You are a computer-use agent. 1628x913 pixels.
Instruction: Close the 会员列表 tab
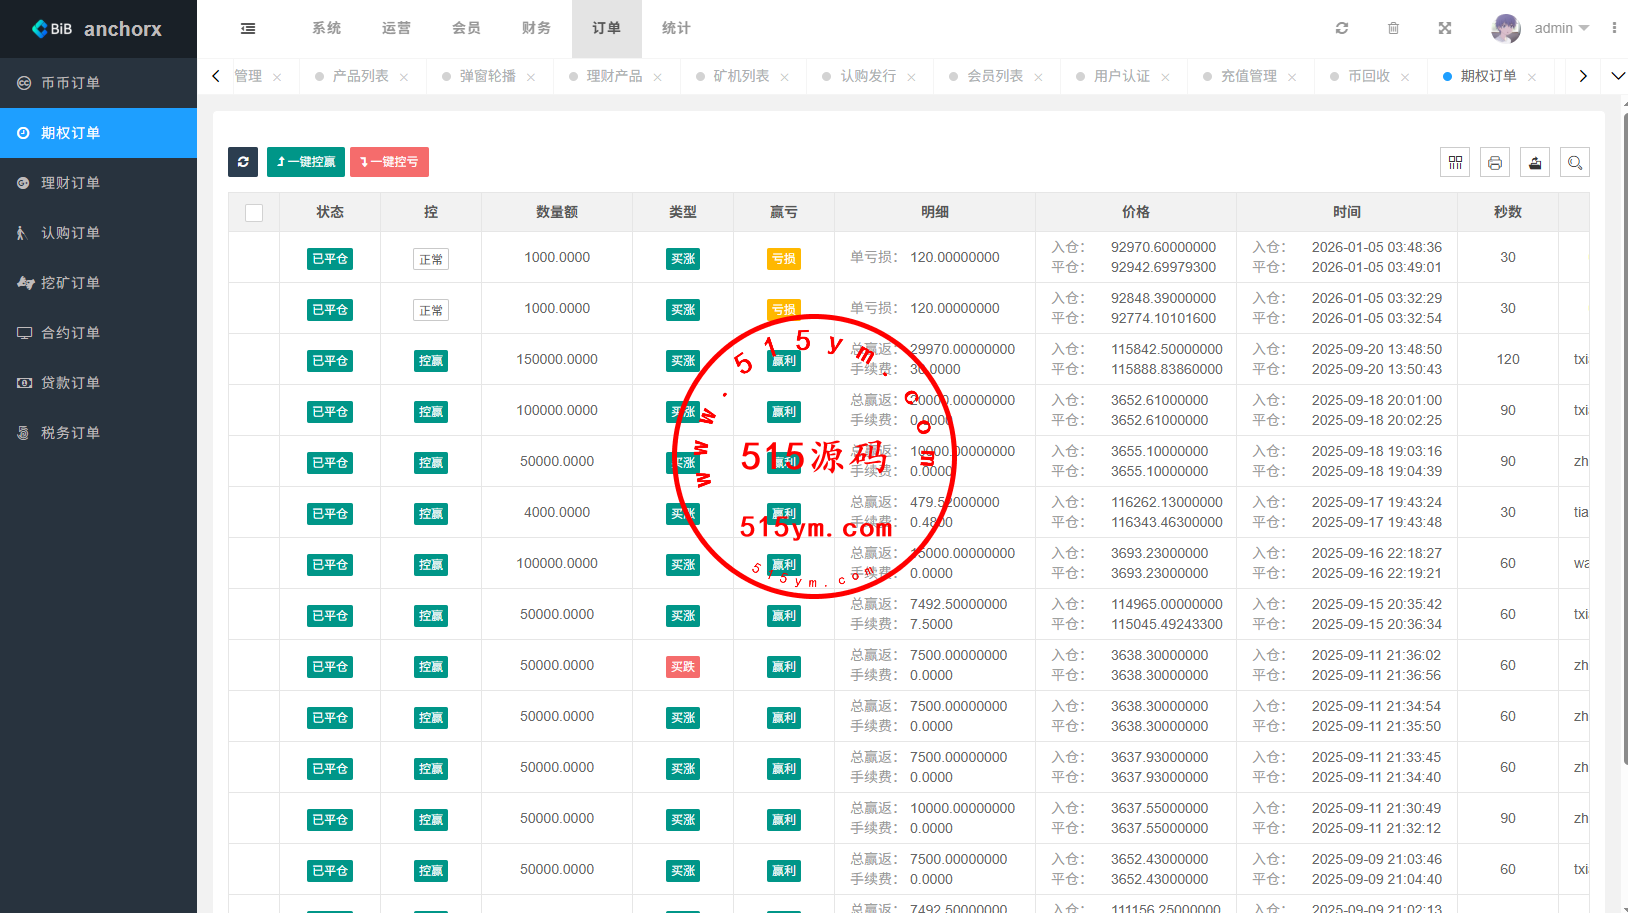(1038, 77)
